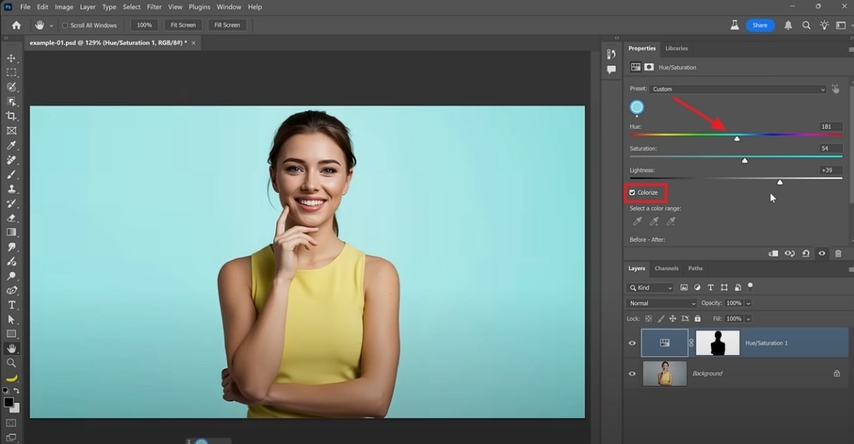Click the Hue value field showing 181
This screenshot has height=444, width=854.
(x=831, y=126)
